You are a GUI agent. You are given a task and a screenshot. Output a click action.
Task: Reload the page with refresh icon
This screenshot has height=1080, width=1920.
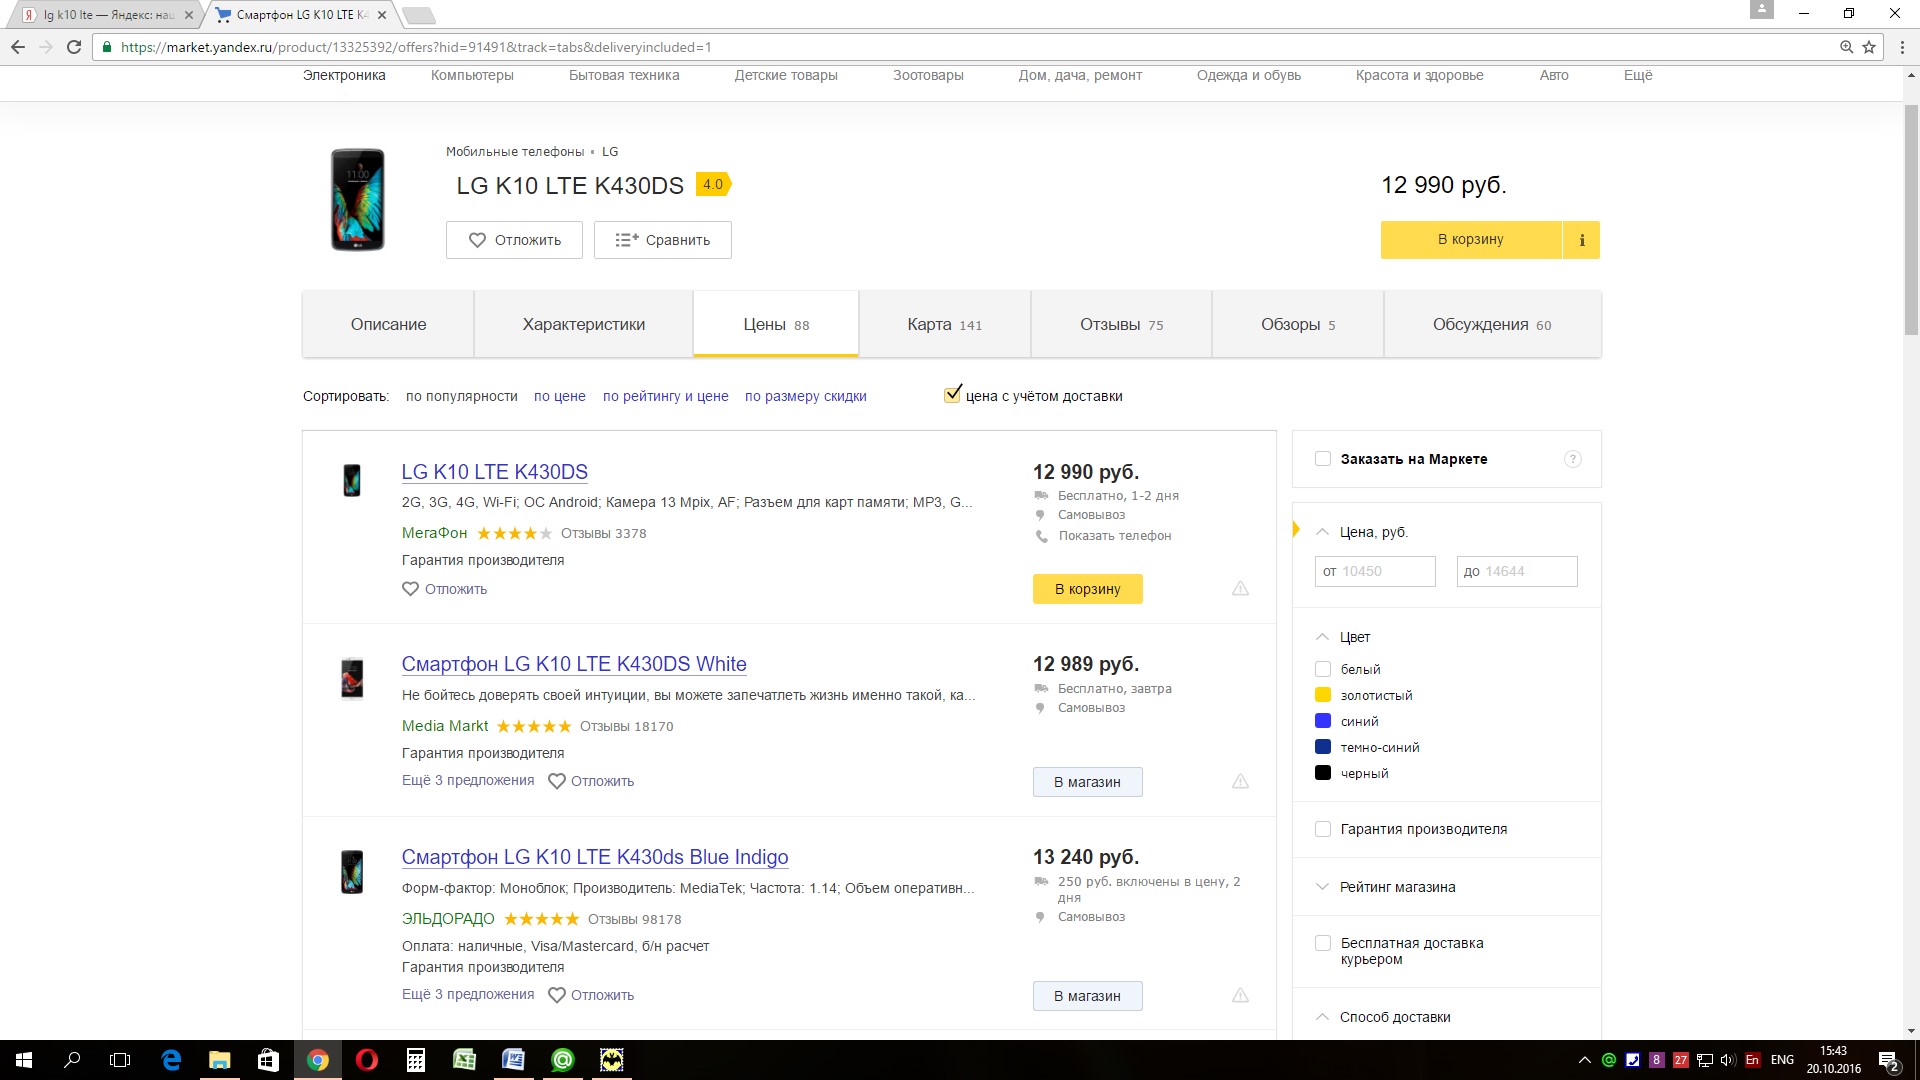(x=74, y=47)
